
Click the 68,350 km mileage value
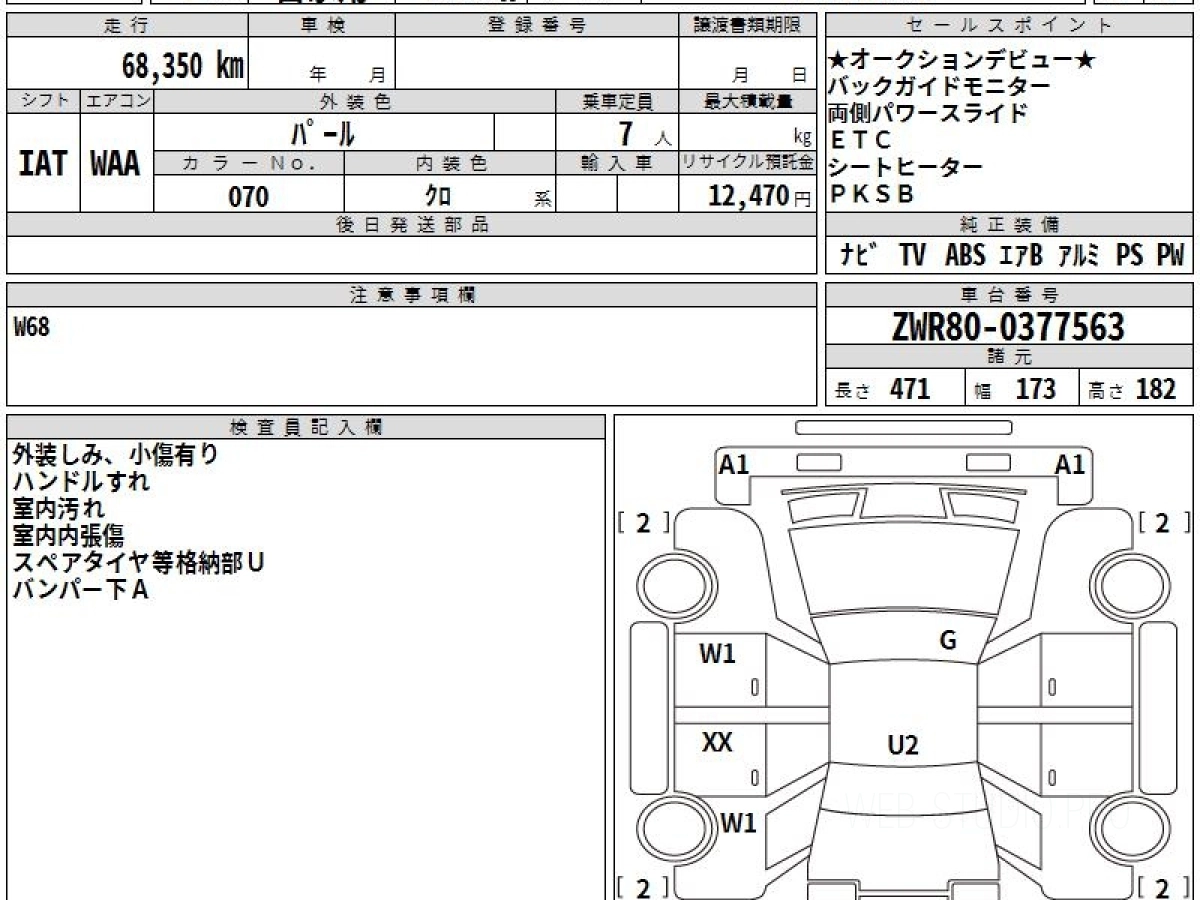(x=183, y=65)
